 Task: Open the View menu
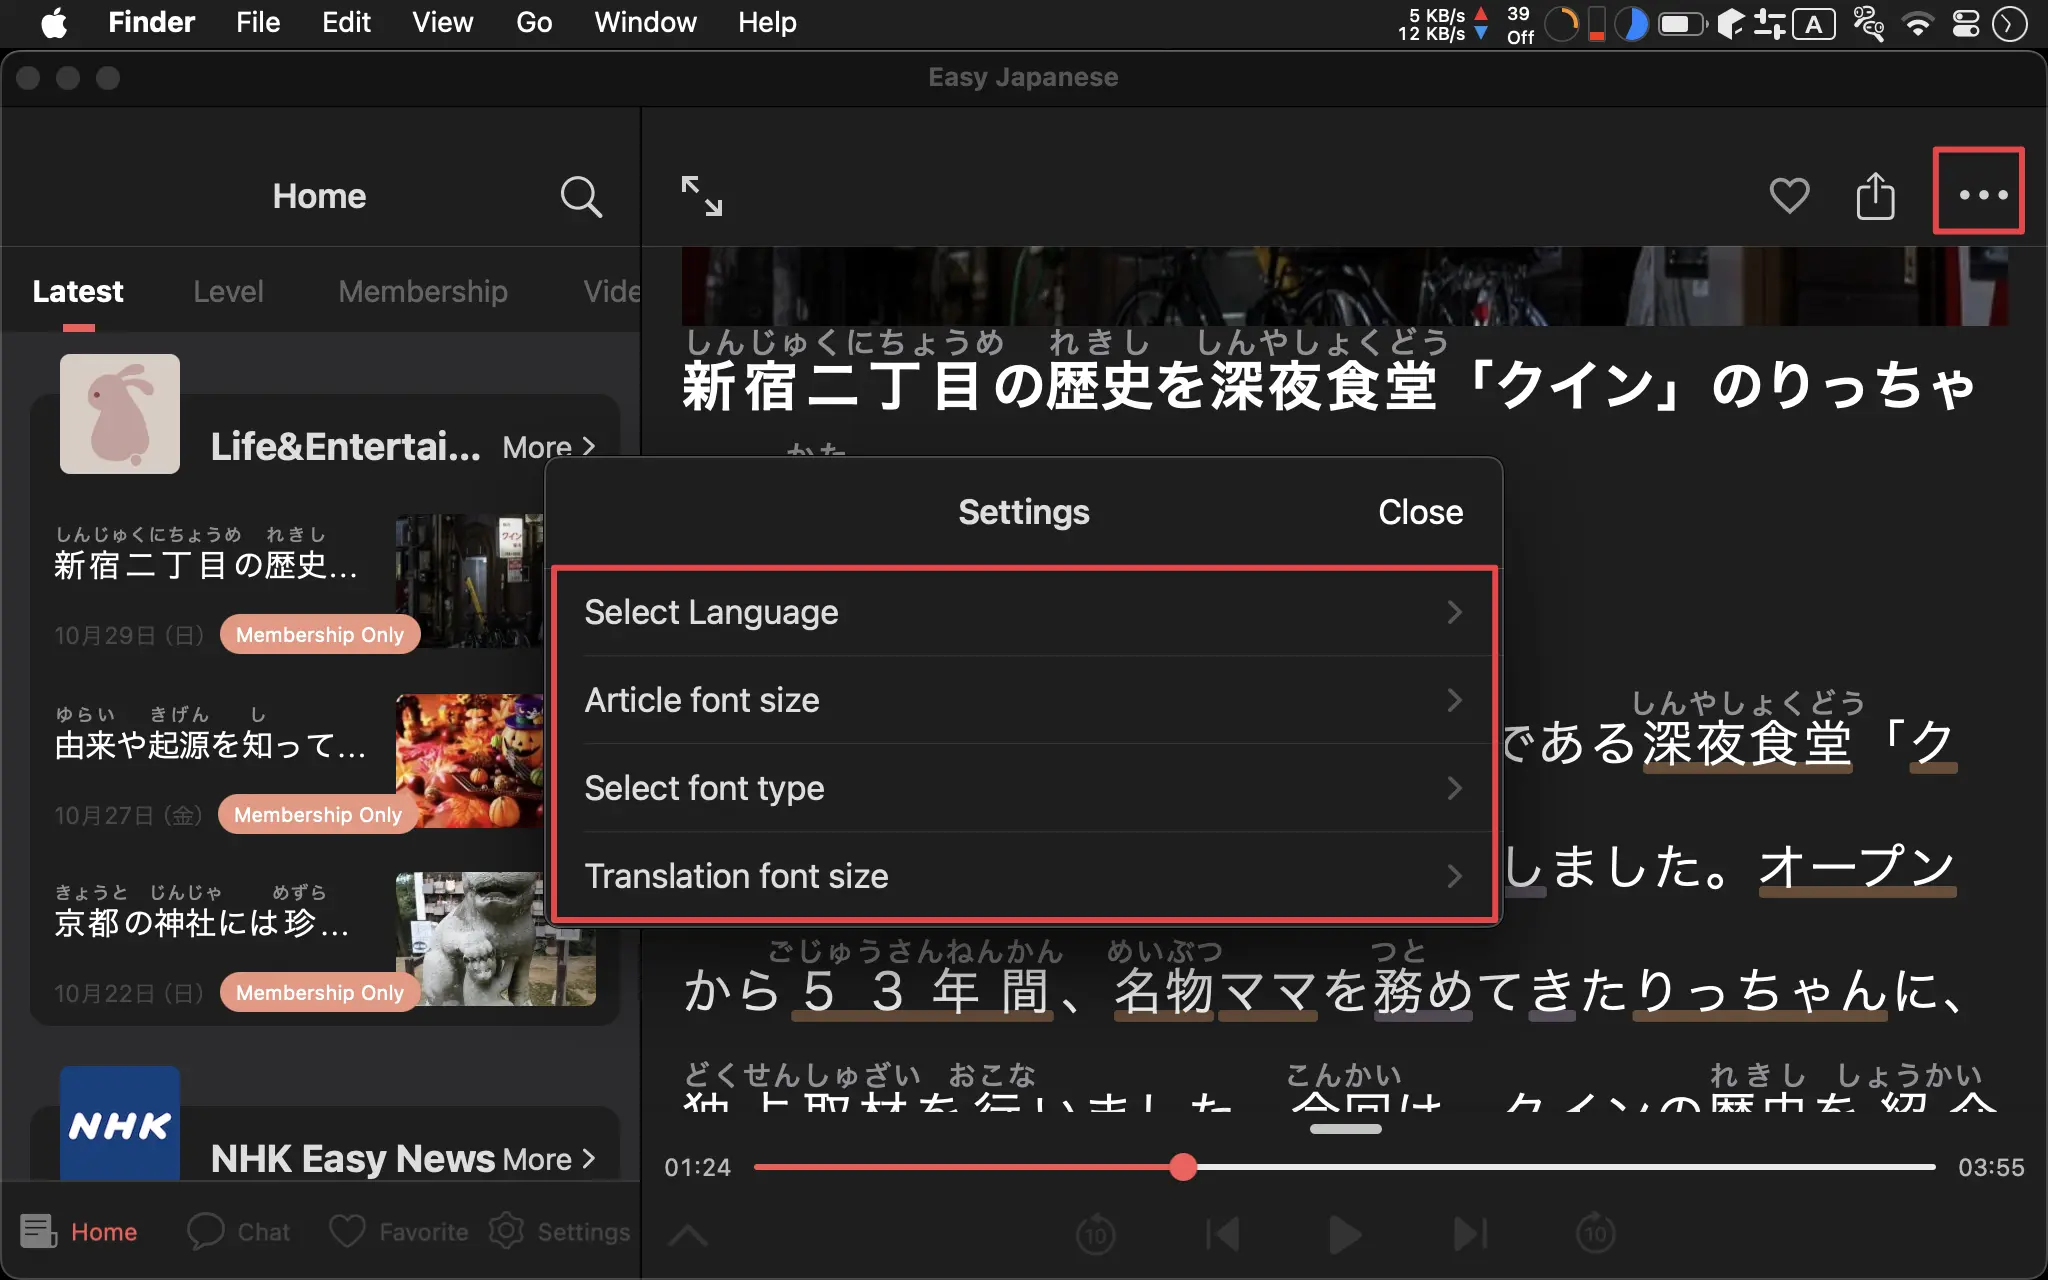(x=442, y=22)
